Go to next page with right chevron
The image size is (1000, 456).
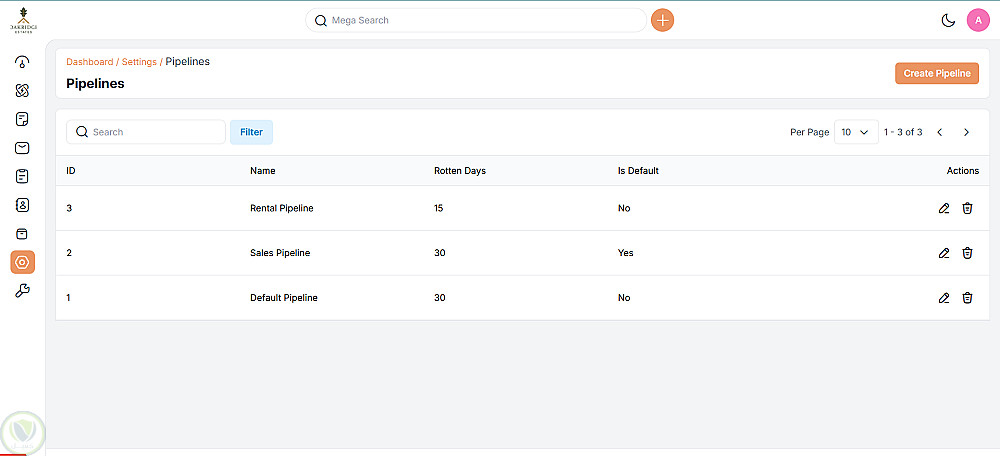tap(966, 132)
